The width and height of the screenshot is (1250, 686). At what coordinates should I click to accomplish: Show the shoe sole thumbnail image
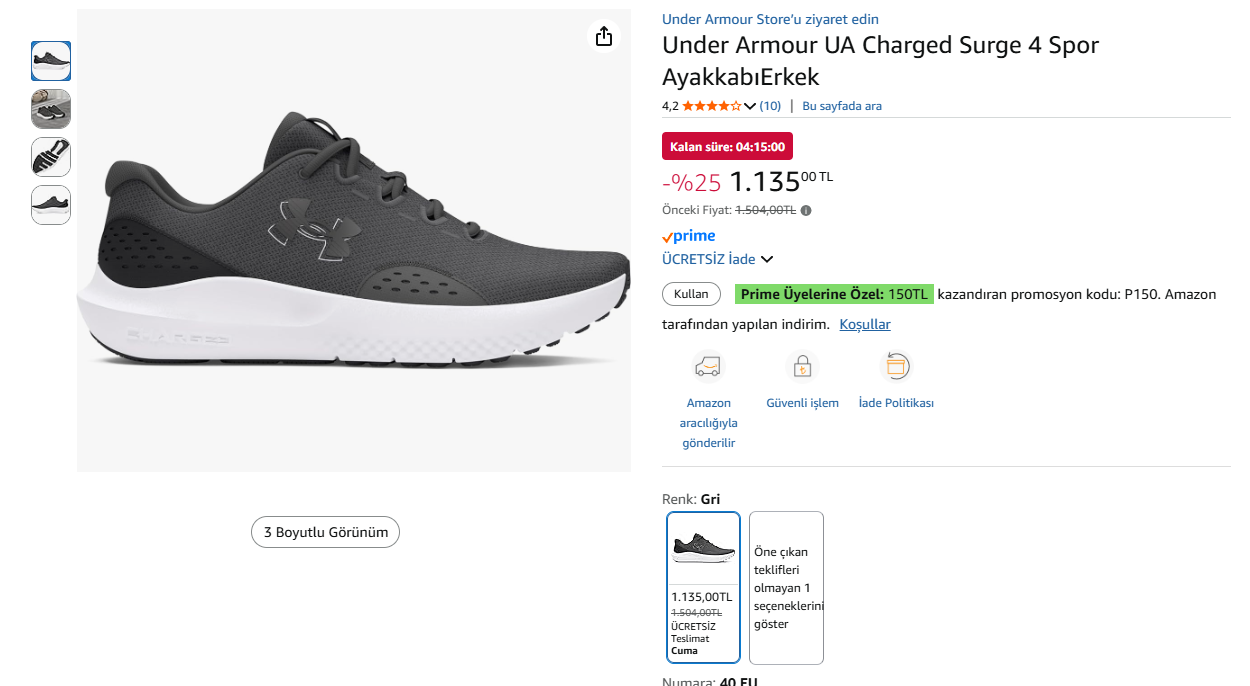[51, 157]
